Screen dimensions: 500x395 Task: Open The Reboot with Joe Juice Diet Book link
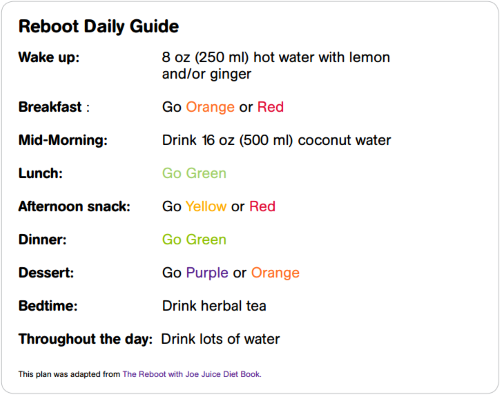click(192, 374)
